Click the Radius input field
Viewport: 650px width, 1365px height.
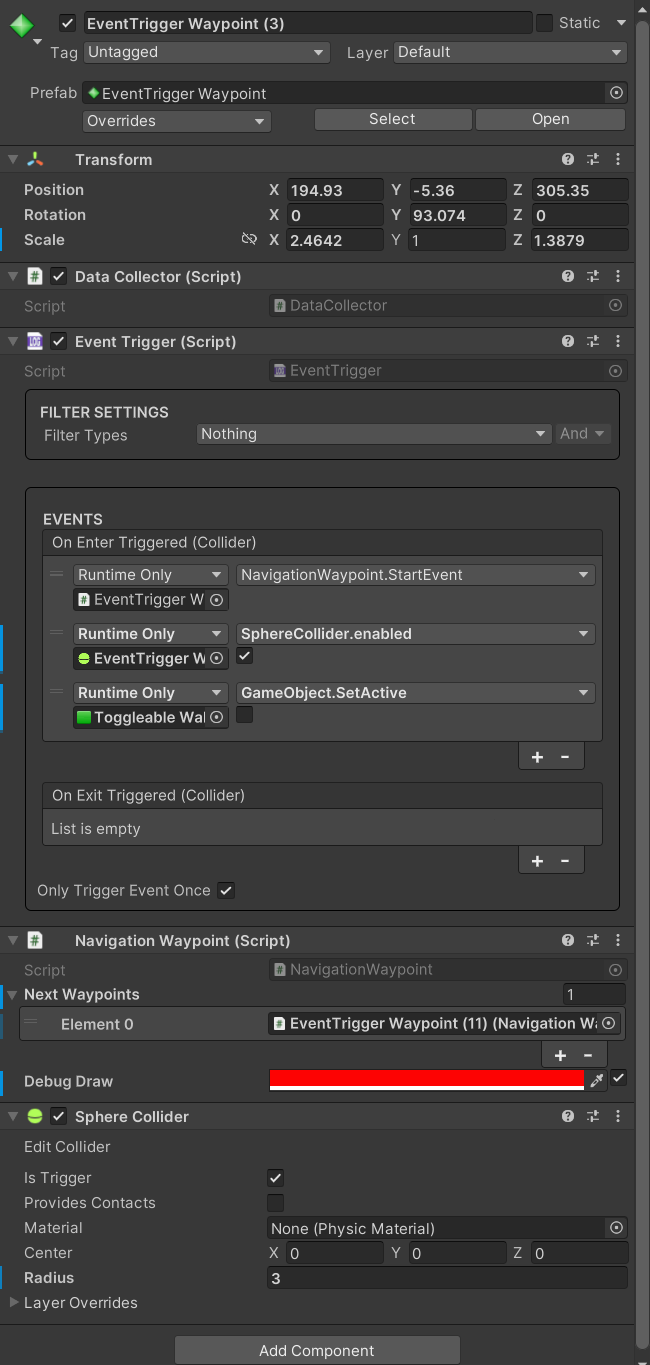[x=447, y=1278]
